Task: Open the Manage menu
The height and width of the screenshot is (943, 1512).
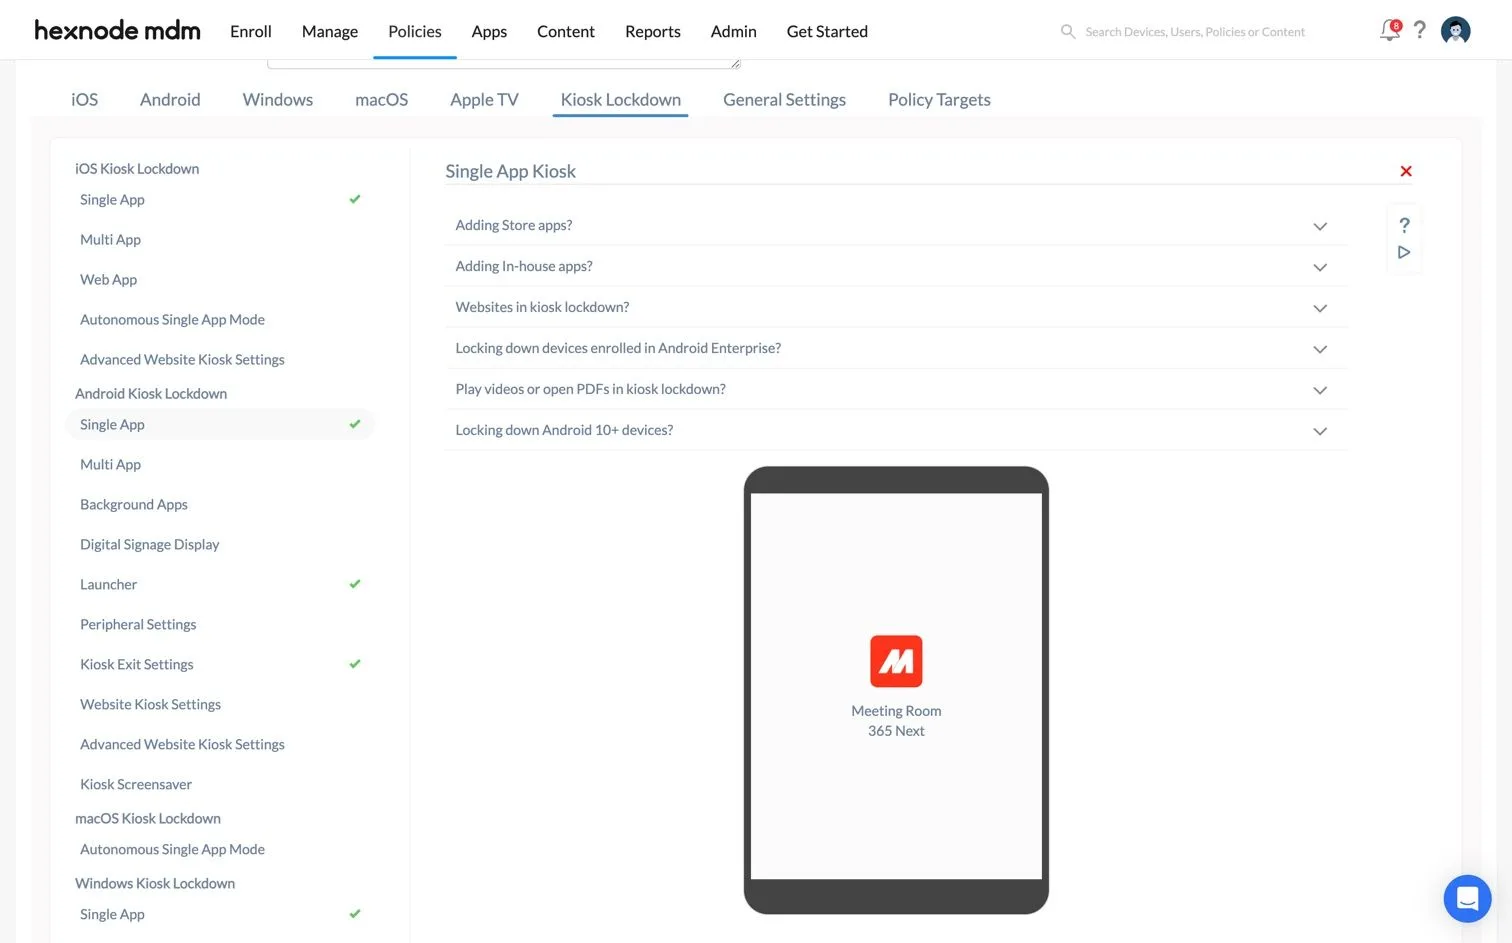Action: [x=330, y=31]
